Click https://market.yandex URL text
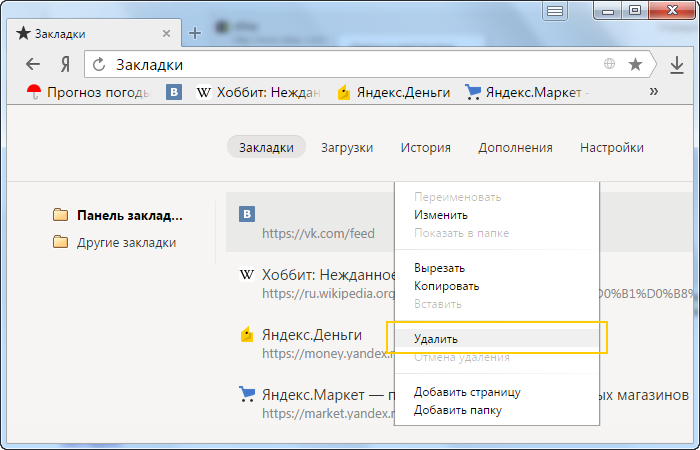Screen dimensions: 700x450 [328, 414]
